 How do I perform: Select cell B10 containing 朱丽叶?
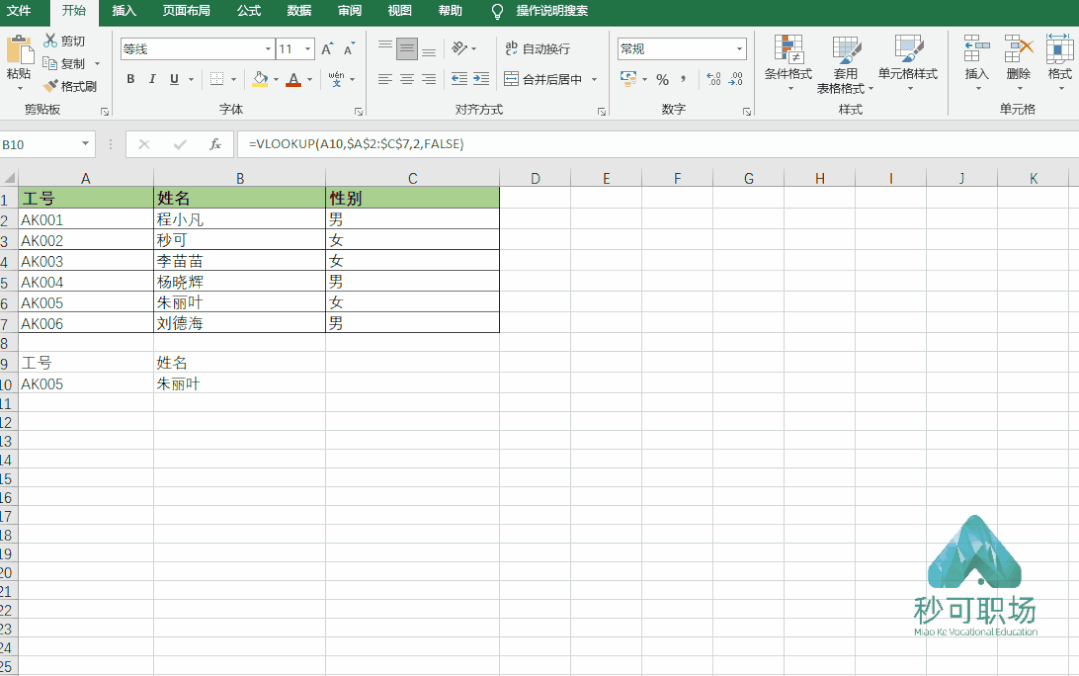point(239,383)
